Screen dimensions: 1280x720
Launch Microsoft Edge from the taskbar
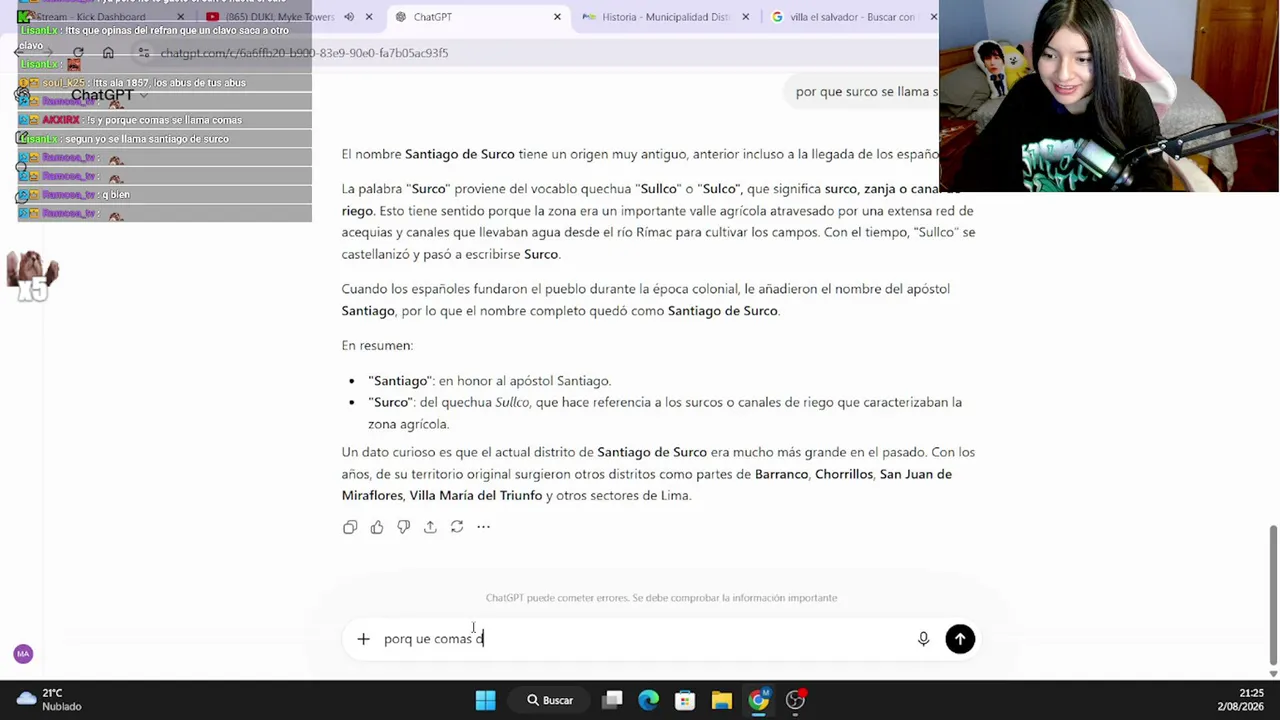649,700
